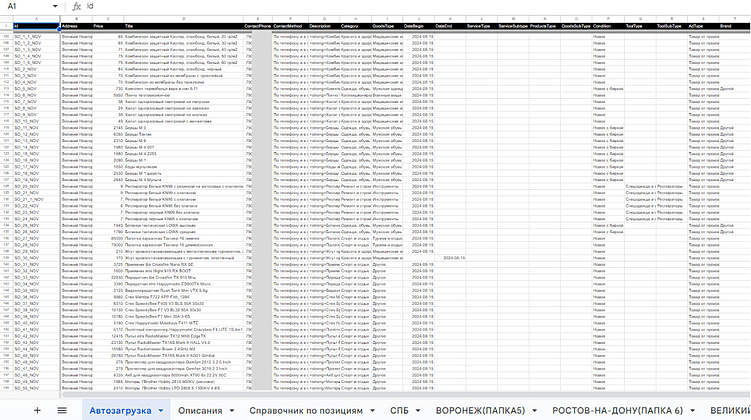Select cell SO_30_NOV

[36, 258]
